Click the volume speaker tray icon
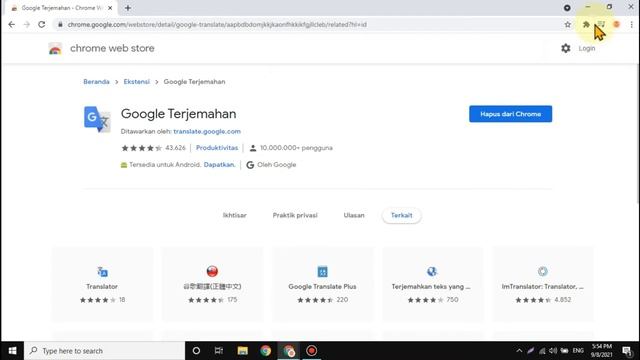 click(553, 351)
